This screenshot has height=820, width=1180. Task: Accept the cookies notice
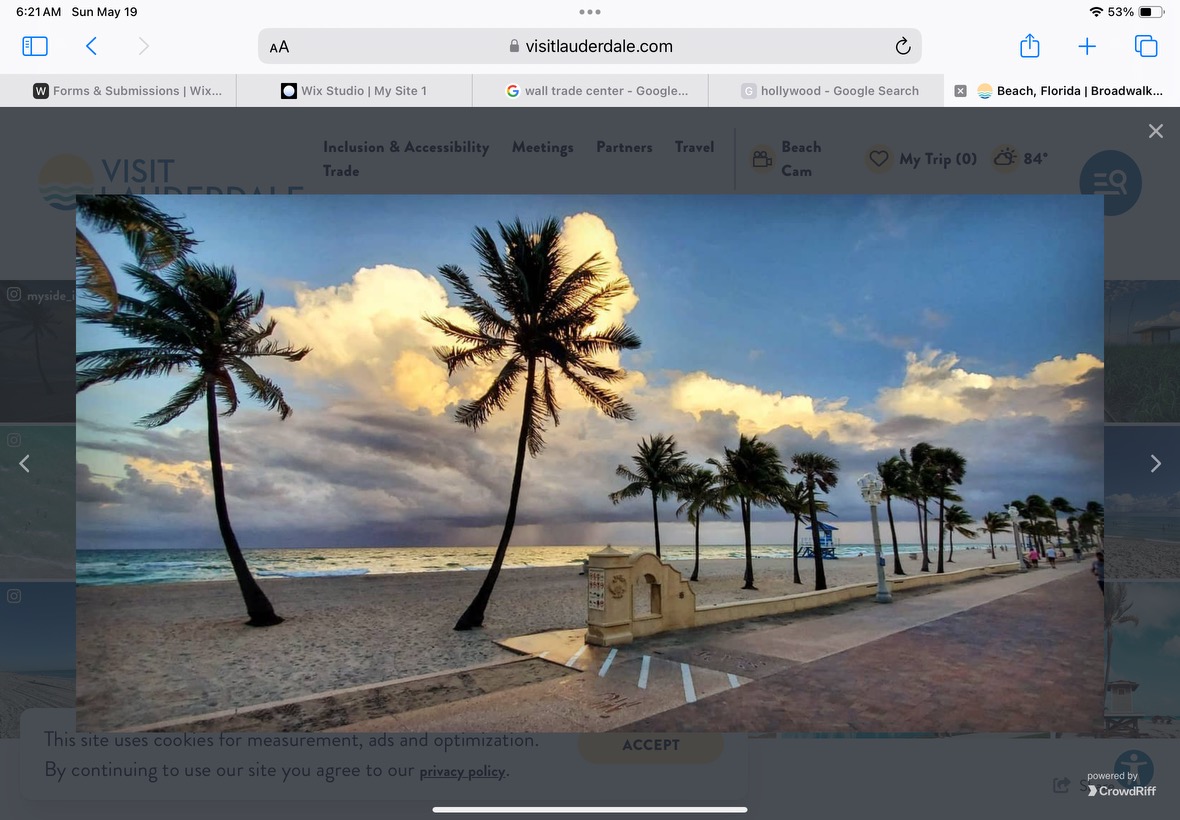click(651, 745)
